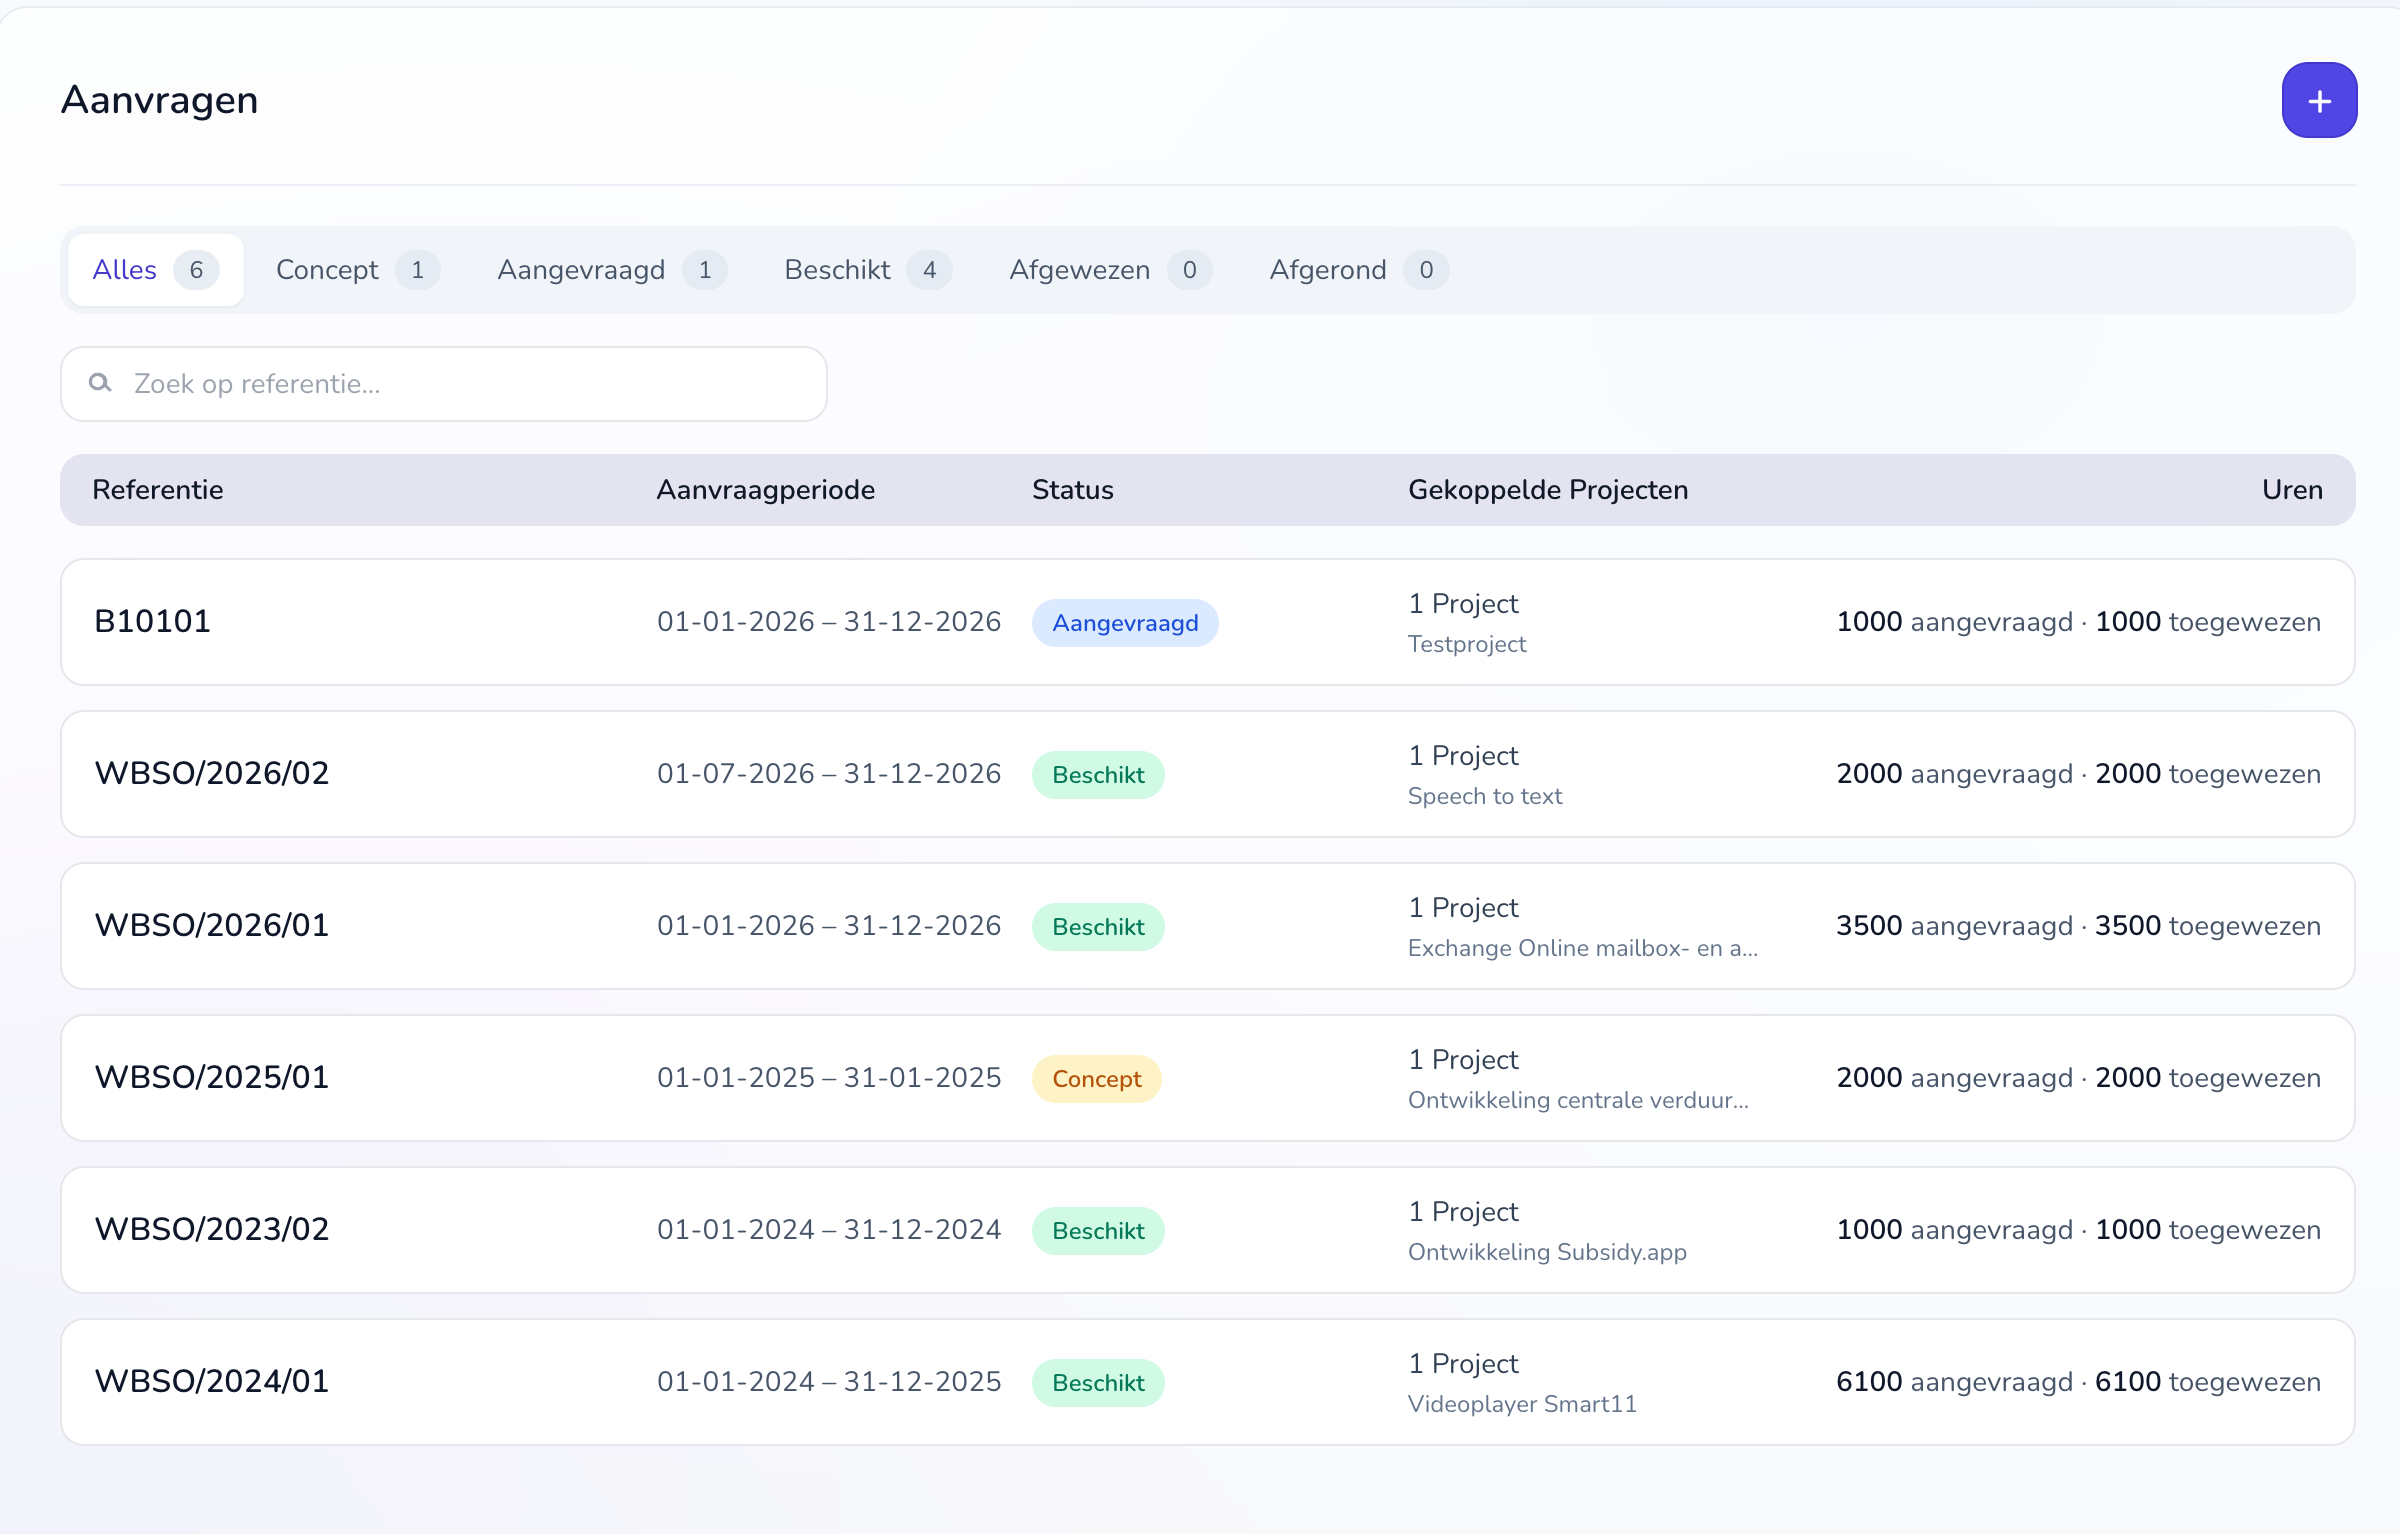This screenshot has width=2400, height=1534.
Task: Click the count badge 6 beside Alles
Action: tap(196, 270)
